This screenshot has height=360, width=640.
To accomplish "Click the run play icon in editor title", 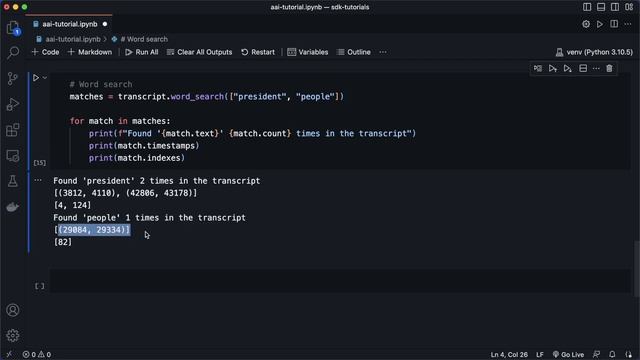I will click(x=600, y=24).
